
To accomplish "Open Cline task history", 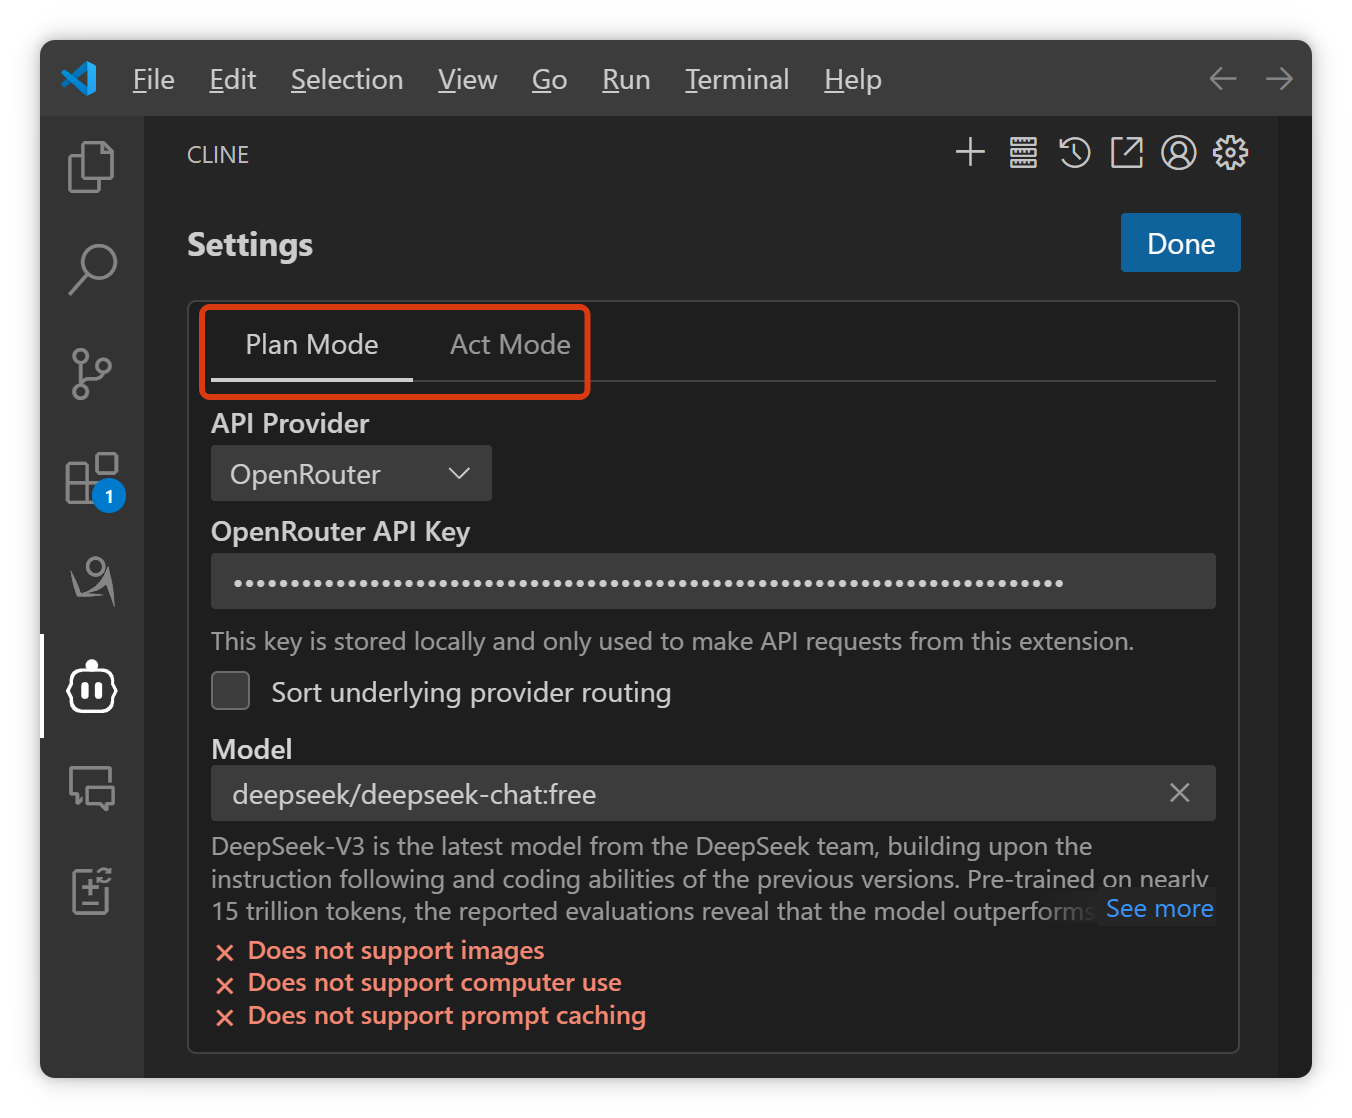I will coord(1075,153).
